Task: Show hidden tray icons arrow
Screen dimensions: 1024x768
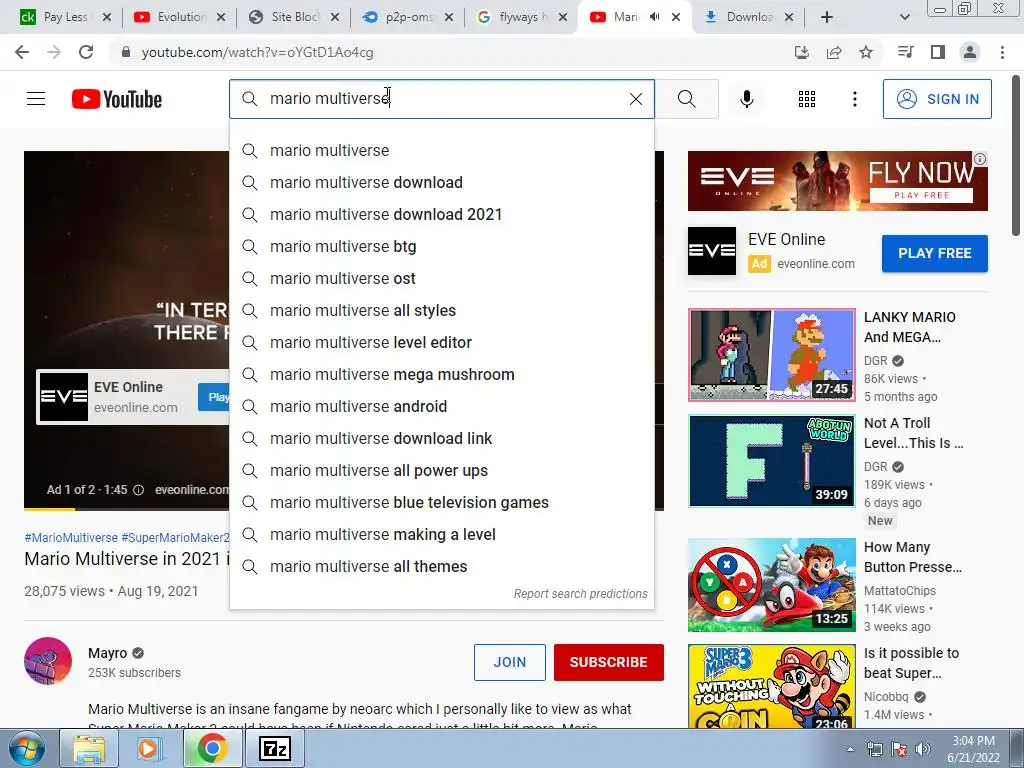Action: [850, 749]
